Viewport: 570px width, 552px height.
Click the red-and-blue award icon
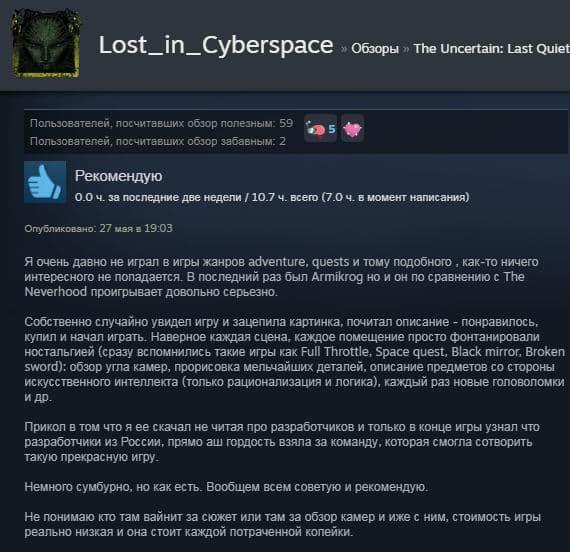315,129
